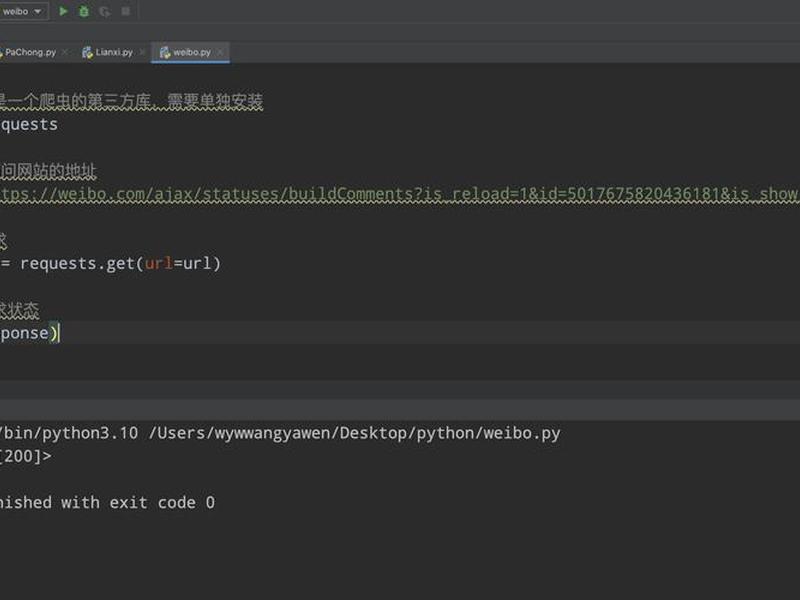Click the [200]> response output line
This screenshot has width=800, height=600.
pyautogui.click(x=26, y=456)
